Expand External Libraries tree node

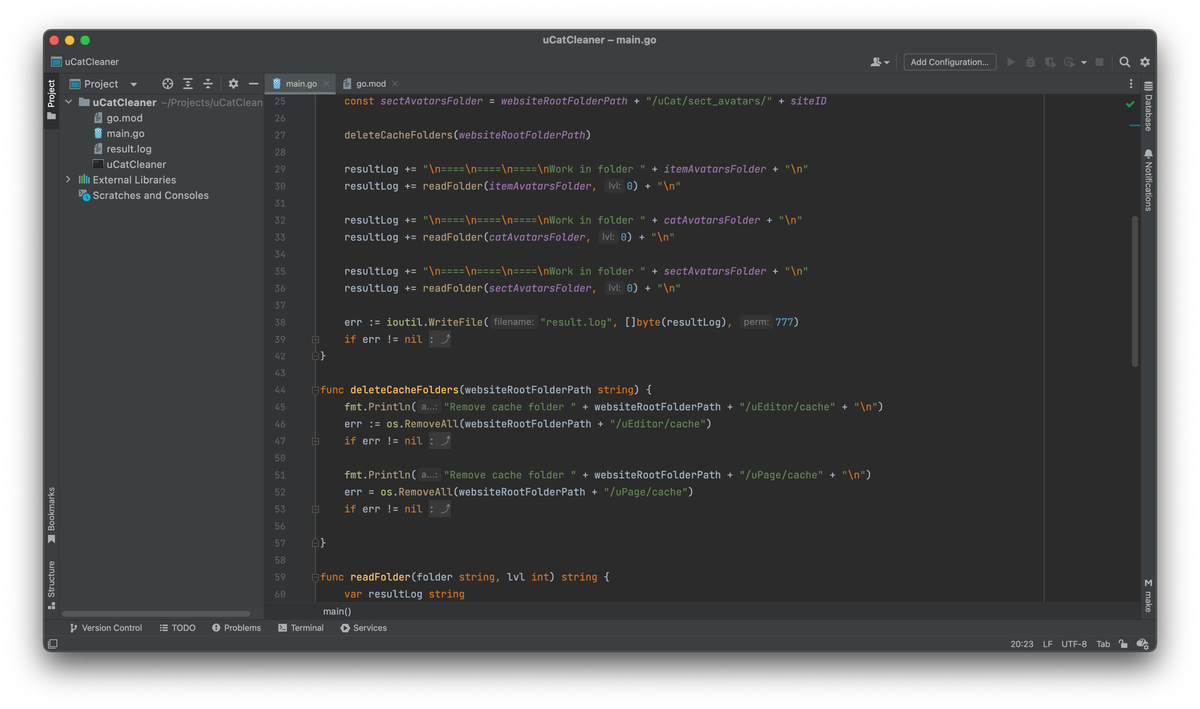point(68,180)
